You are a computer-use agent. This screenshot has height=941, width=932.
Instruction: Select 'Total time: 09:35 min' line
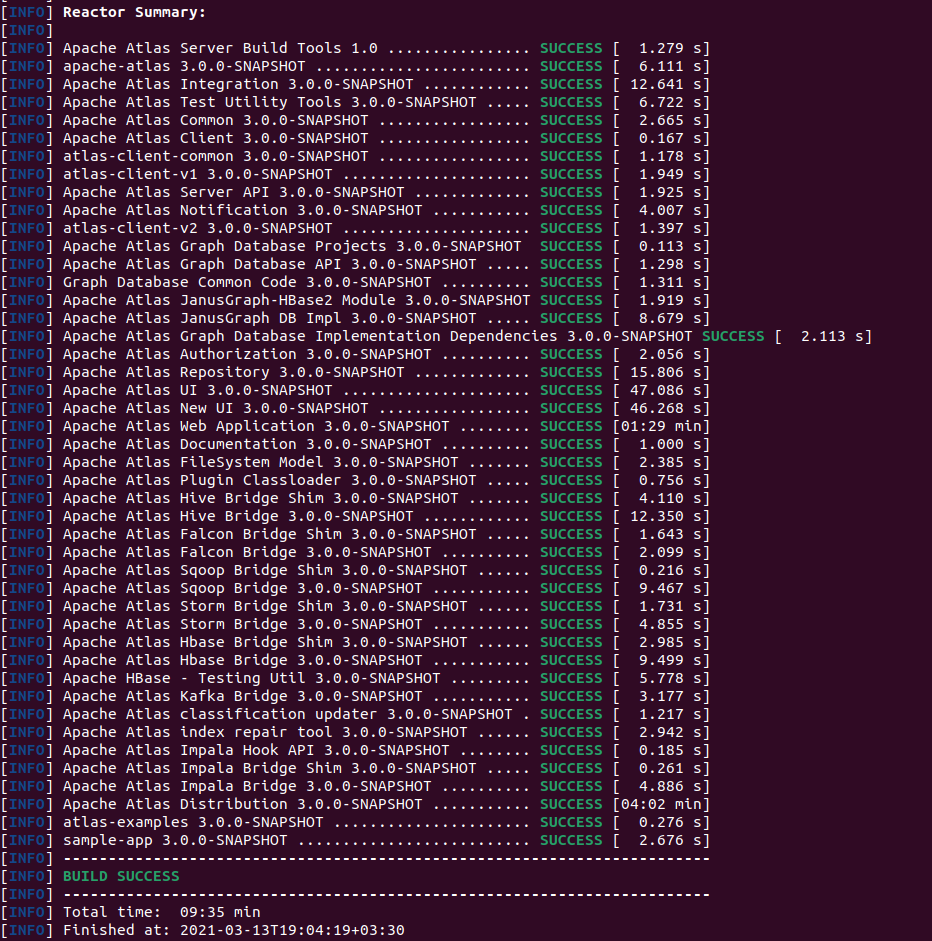[161, 912]
